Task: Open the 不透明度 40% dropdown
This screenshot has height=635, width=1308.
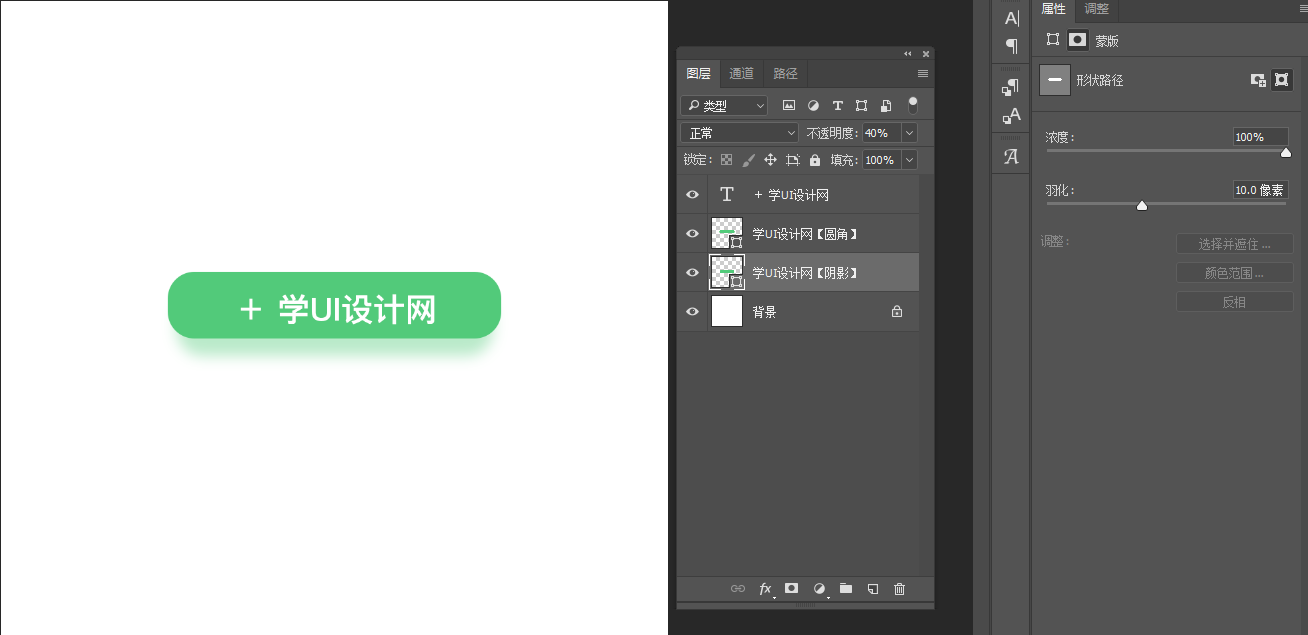Action: click(909, 132)
